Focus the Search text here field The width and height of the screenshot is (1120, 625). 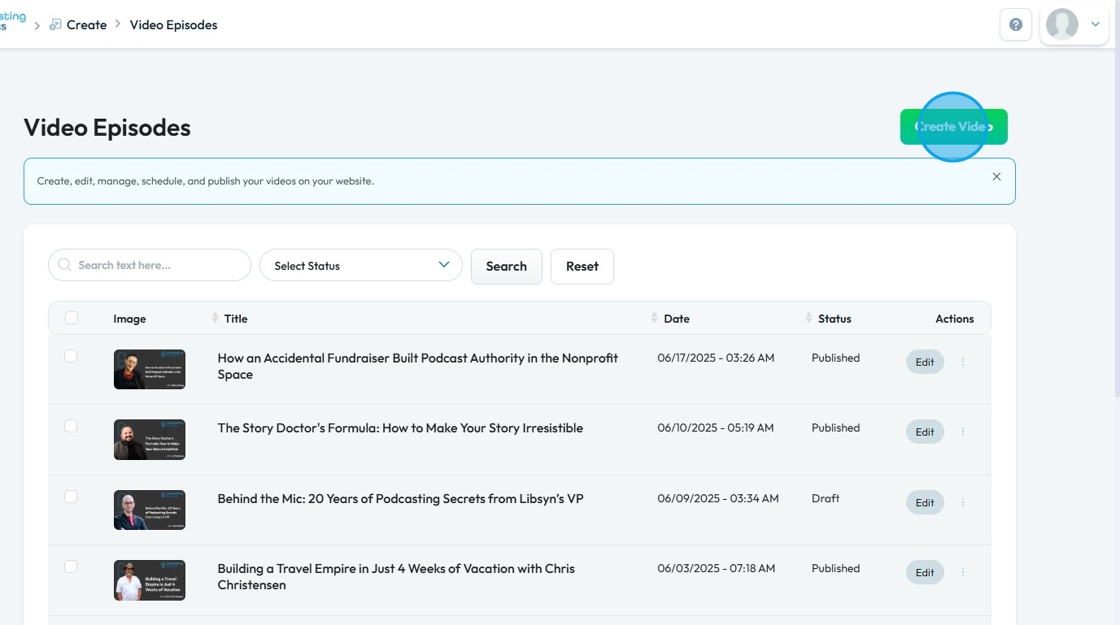click(150, 265)
